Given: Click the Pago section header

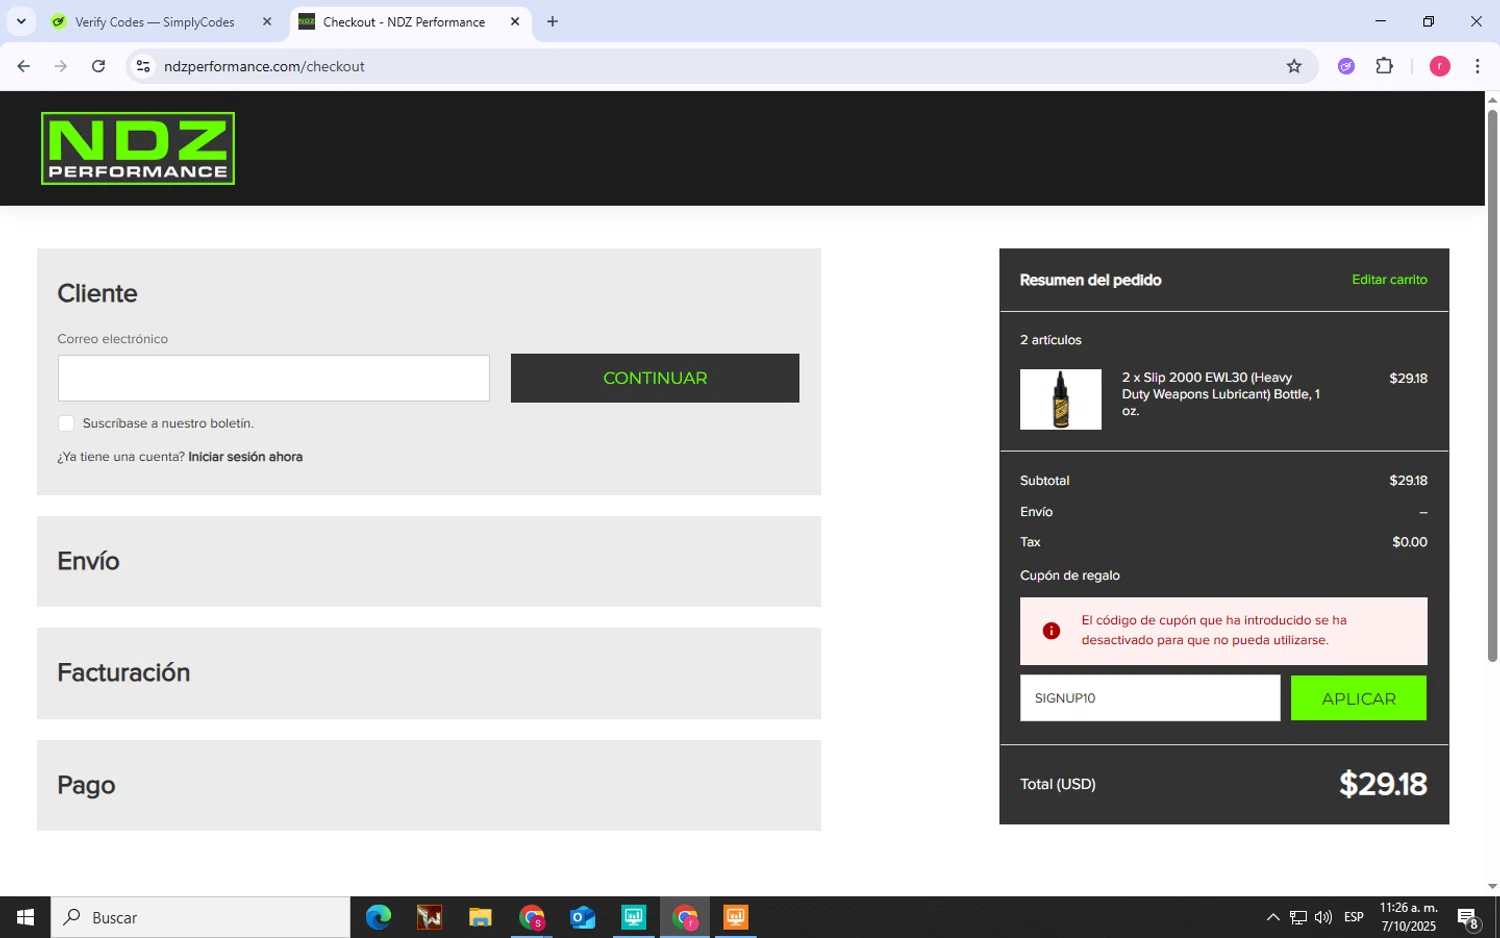Looking at the screenshot, I should [x=429, y=785].
